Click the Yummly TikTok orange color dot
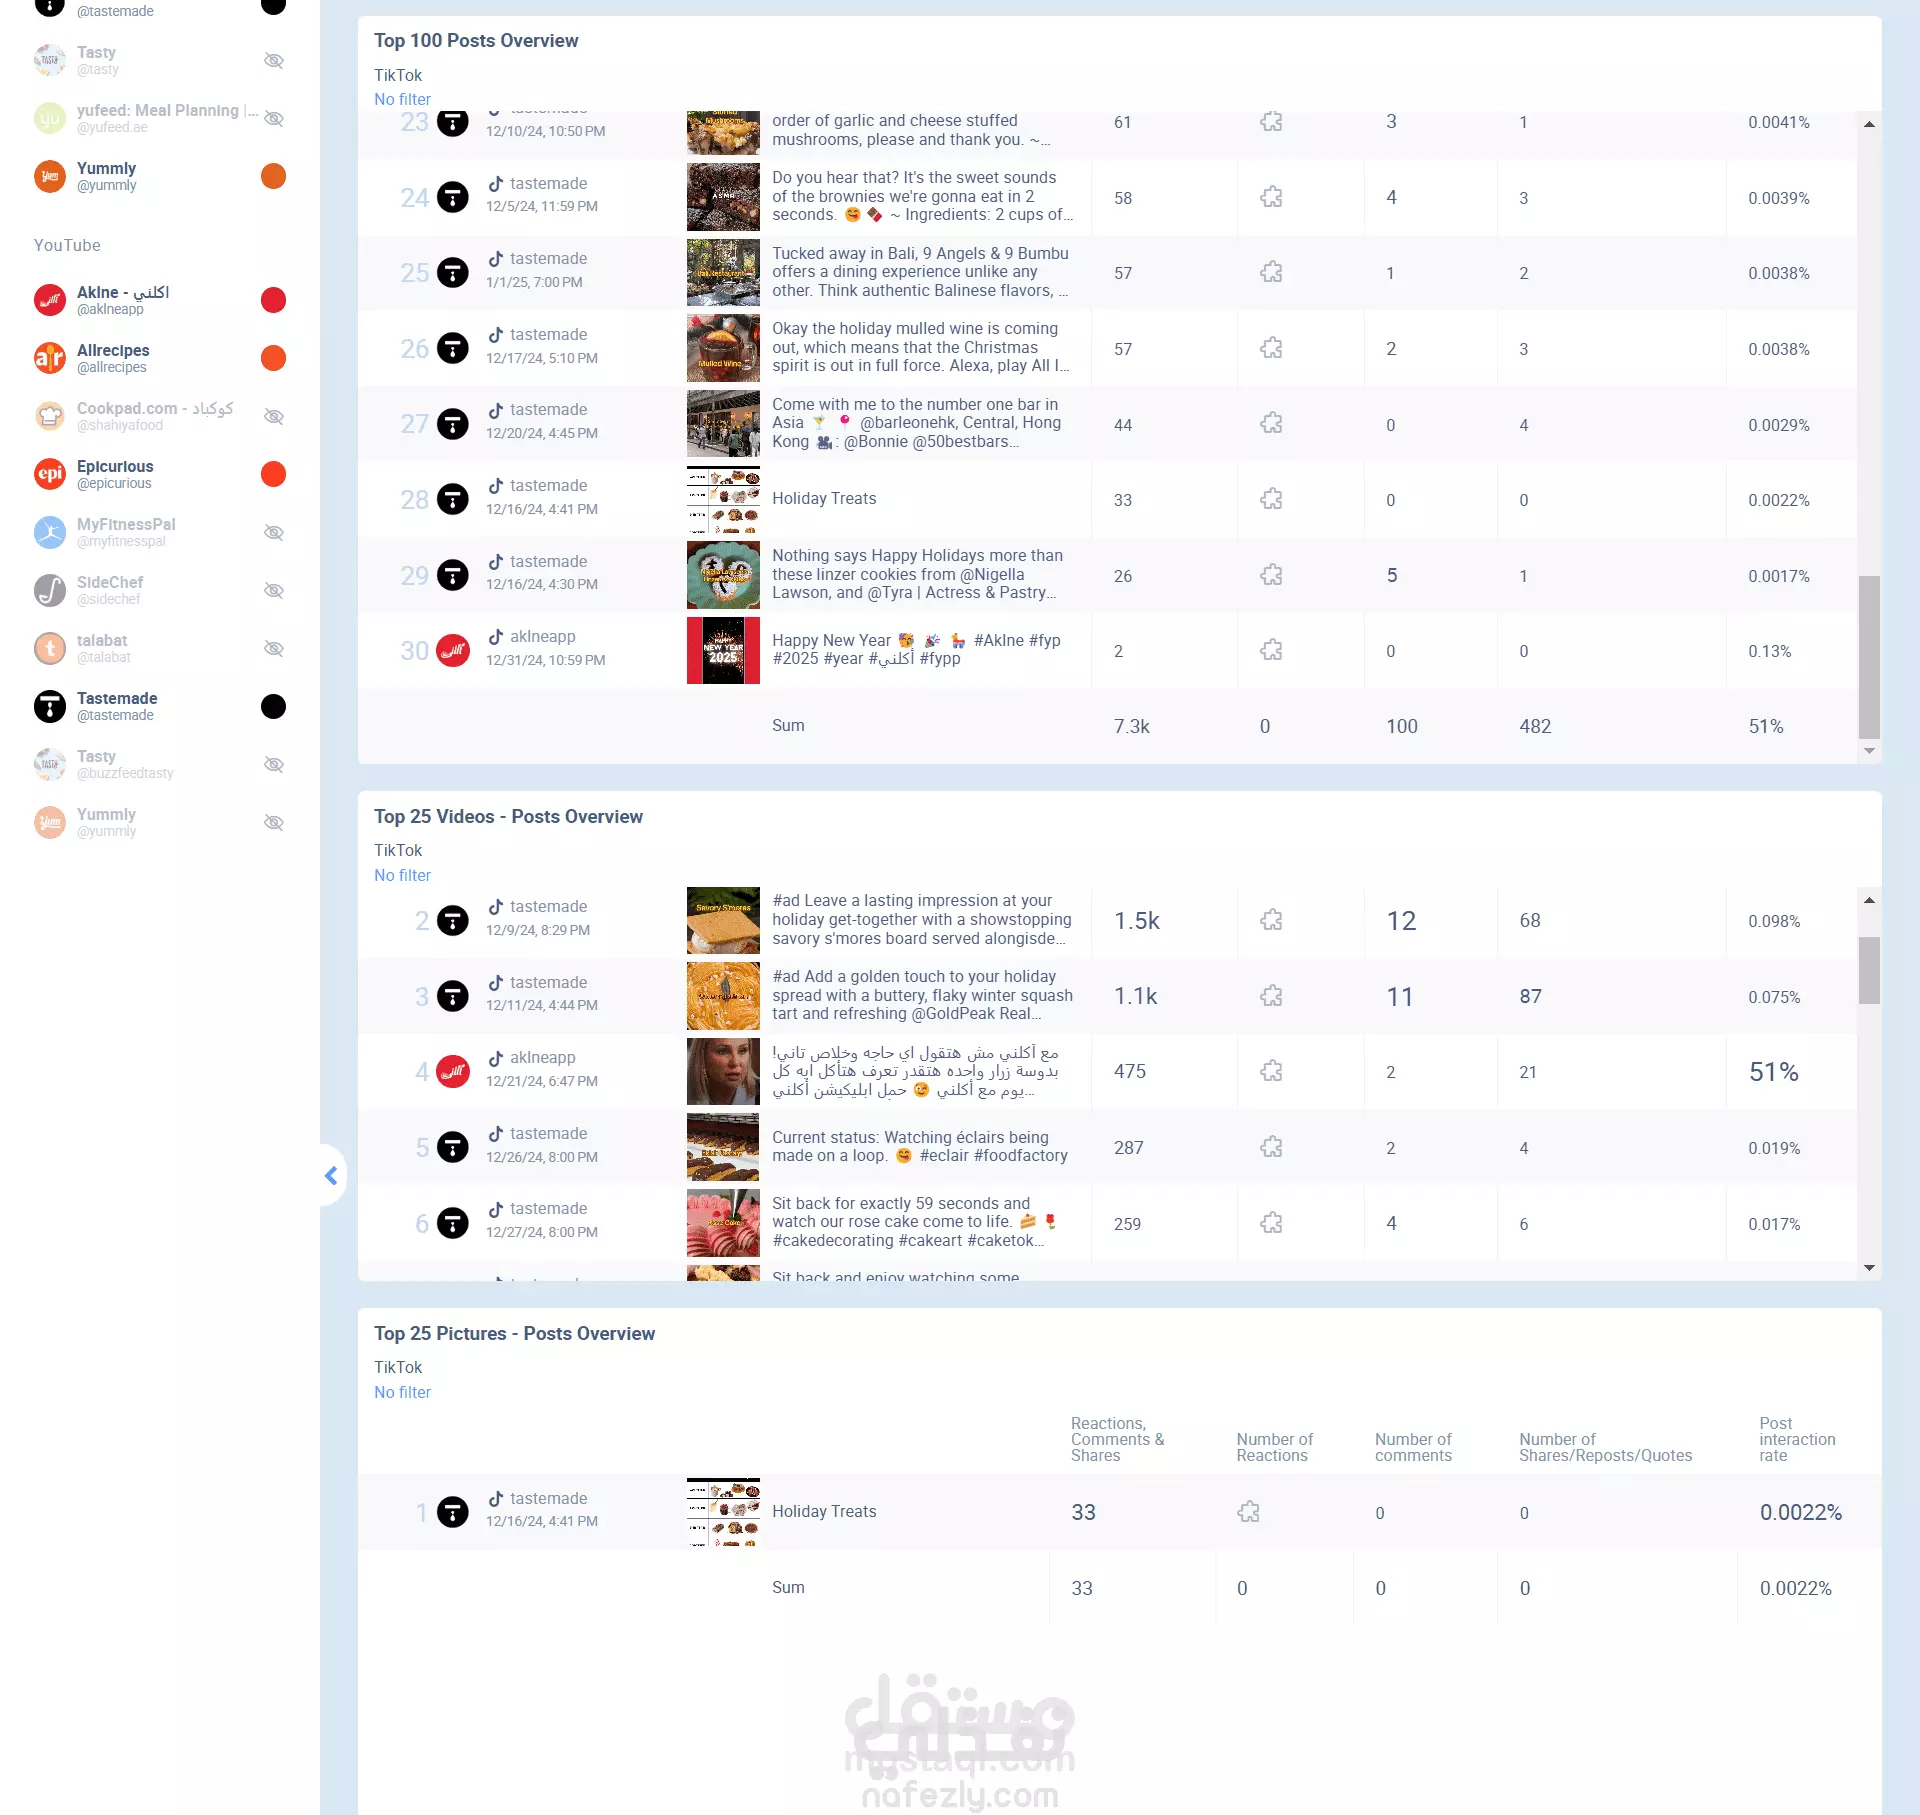The image size is (1920, 1815). click(x=273, y=176)
